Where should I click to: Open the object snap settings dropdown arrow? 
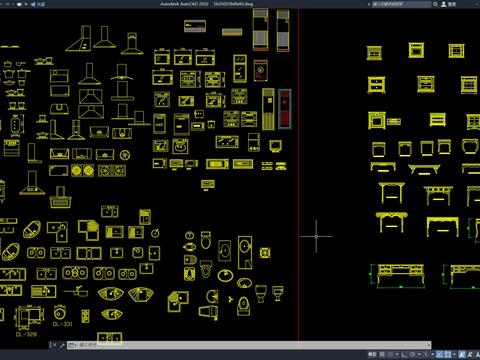tap(454, 354)
